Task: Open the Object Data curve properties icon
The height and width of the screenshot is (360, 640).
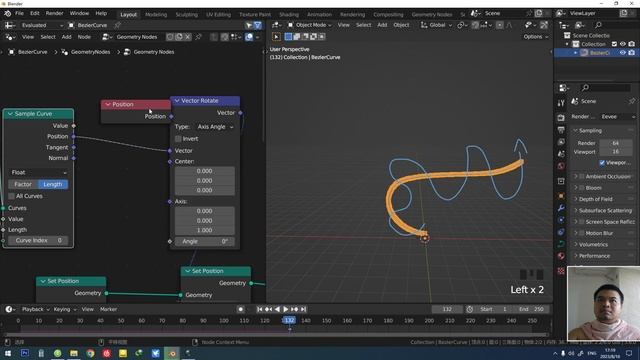Action: point(561,244)
